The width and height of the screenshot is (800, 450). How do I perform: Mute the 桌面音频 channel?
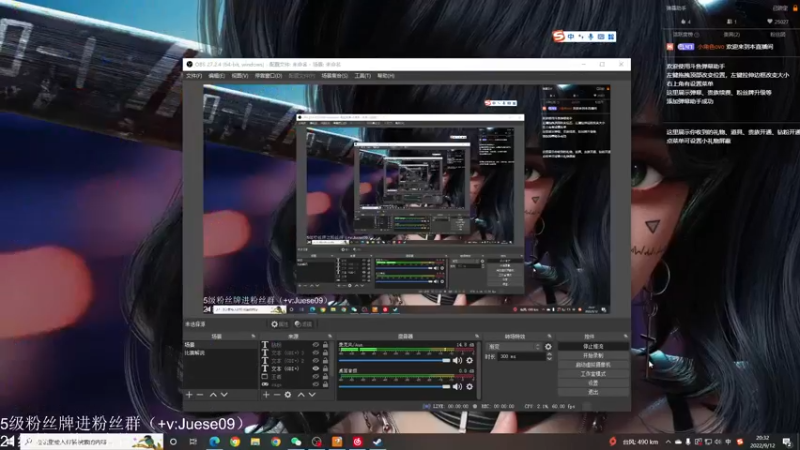pyautogui.click(x=458, y=386)
